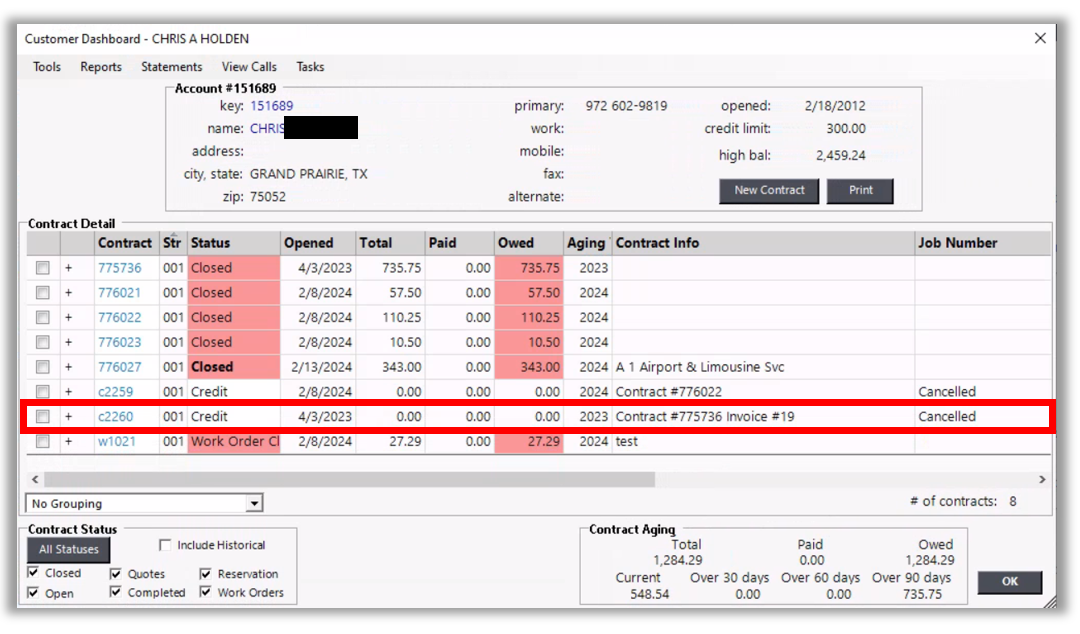Uncheck the Work Orders status filter
1080x634 pixels.
tap(205, 592)
